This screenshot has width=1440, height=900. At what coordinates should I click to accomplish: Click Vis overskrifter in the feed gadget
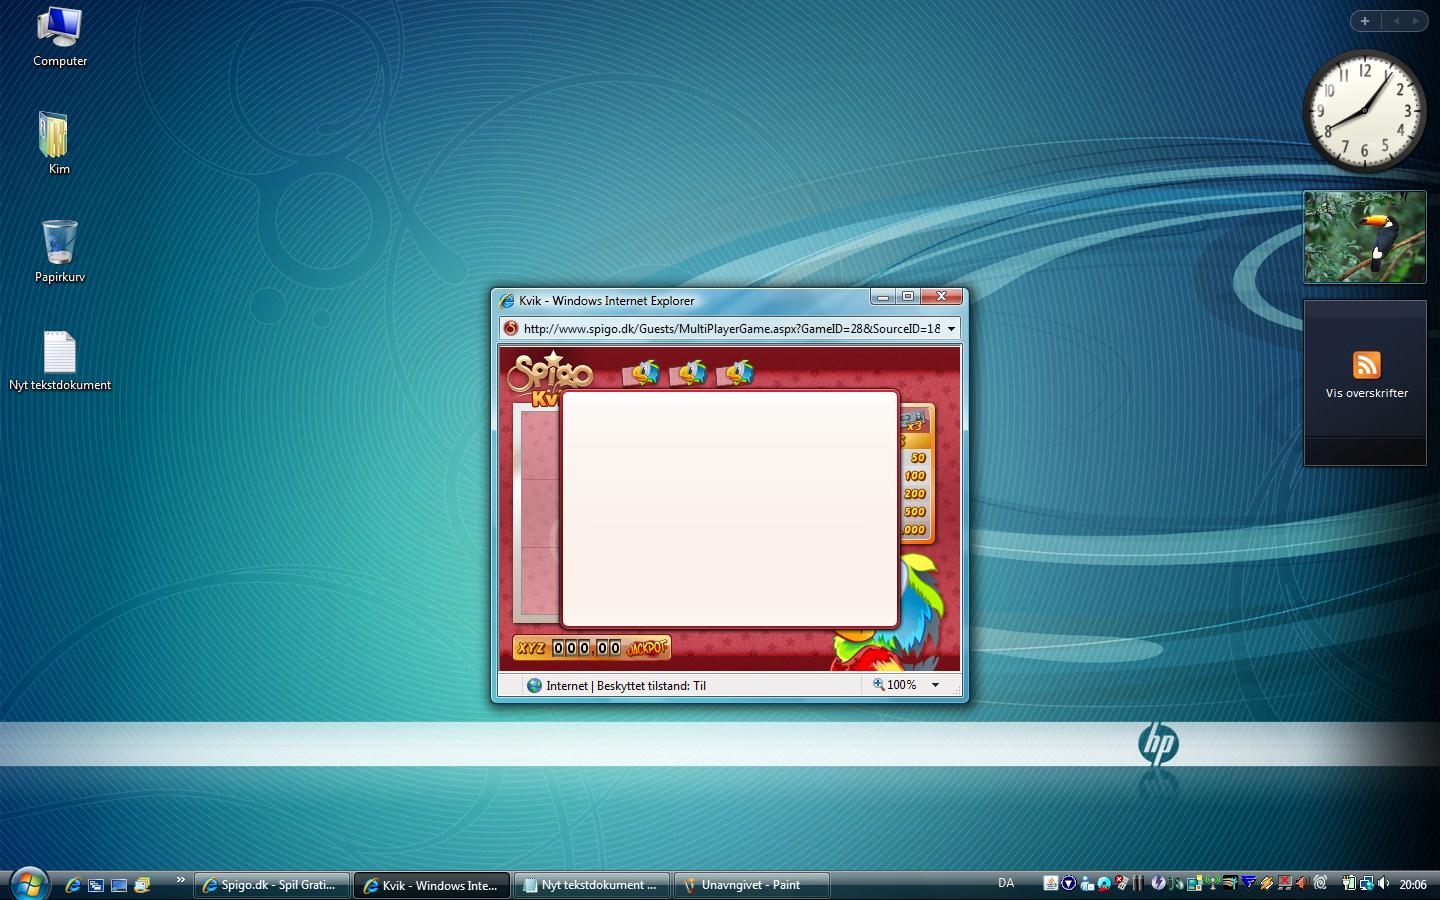tap(1366, 393)
